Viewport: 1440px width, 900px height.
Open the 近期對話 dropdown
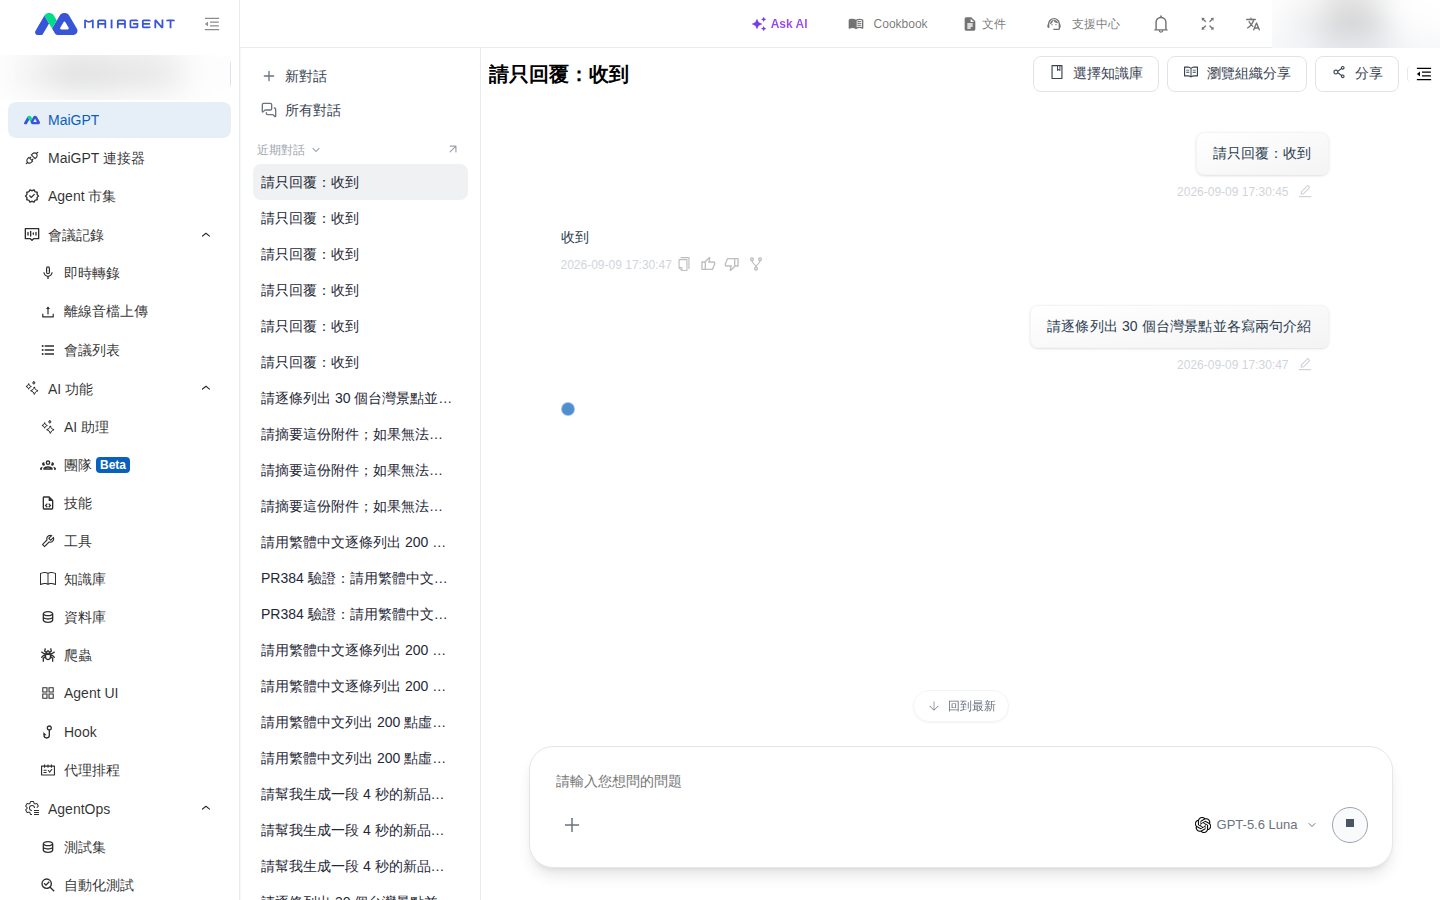tap(289, 150)
